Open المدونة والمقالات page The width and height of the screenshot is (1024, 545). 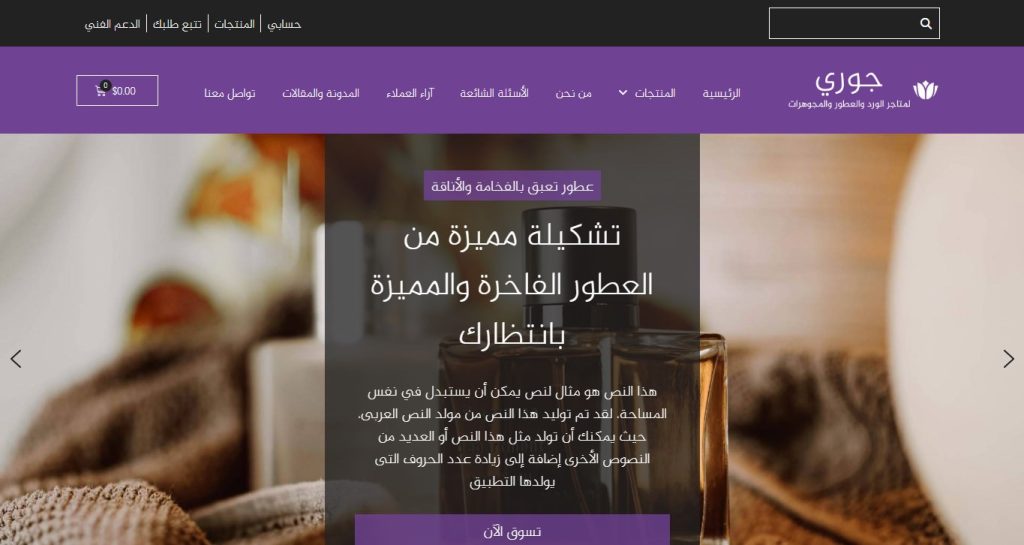point(321,93)
